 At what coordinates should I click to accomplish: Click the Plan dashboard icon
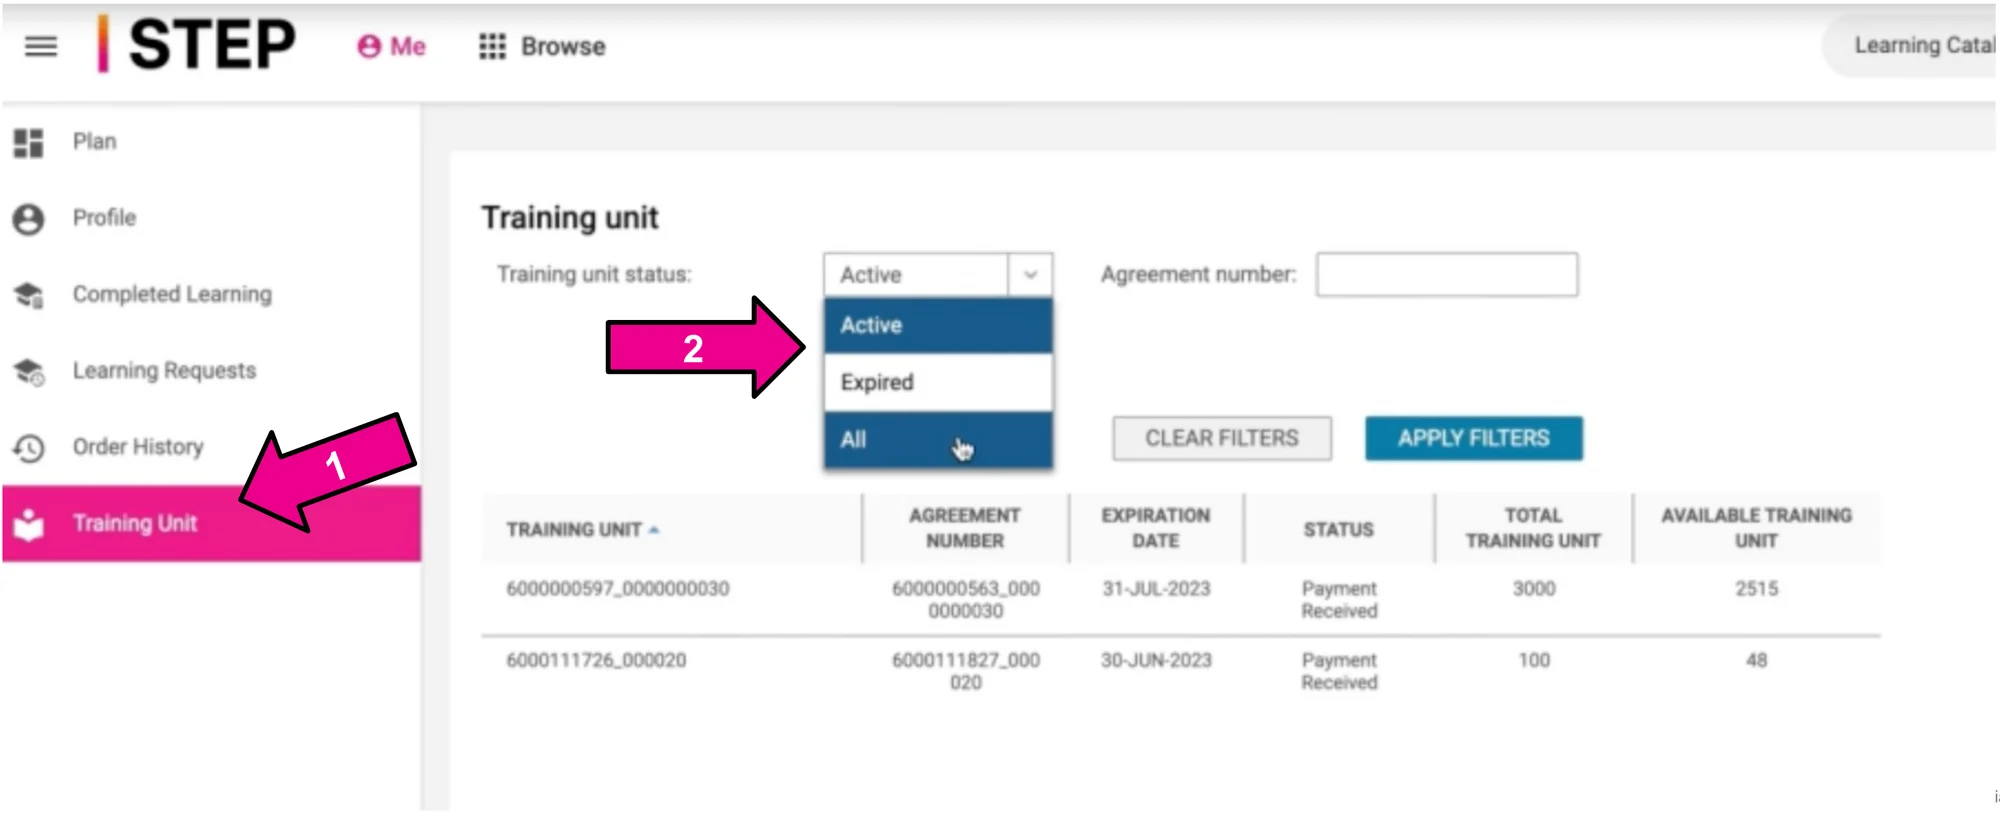click(x=29, y=142)
